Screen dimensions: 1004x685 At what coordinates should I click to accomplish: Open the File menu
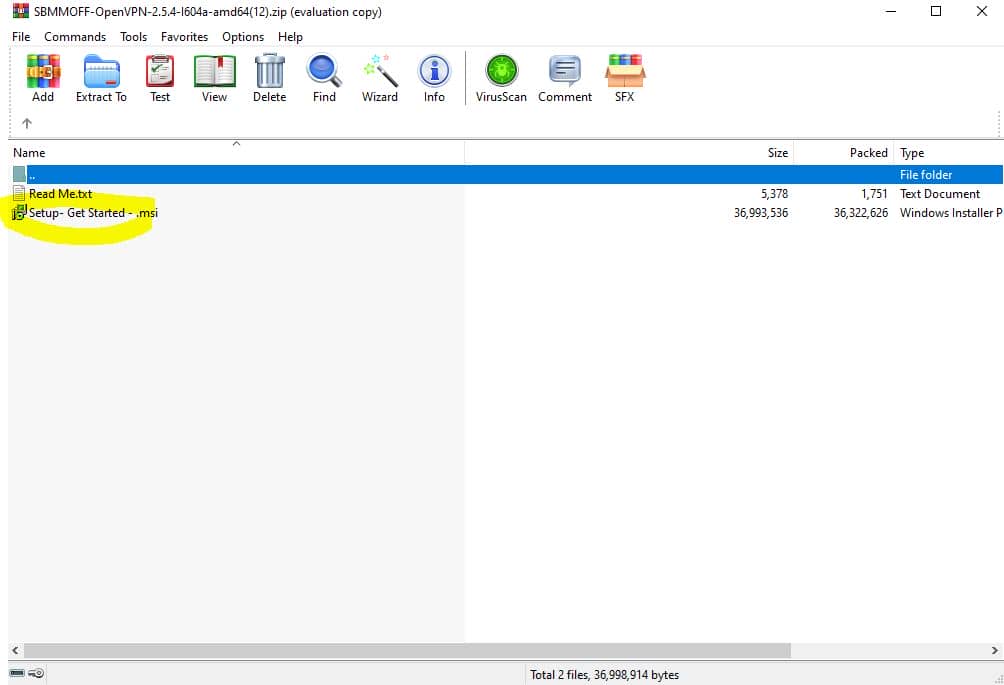(x=21, y=37)
